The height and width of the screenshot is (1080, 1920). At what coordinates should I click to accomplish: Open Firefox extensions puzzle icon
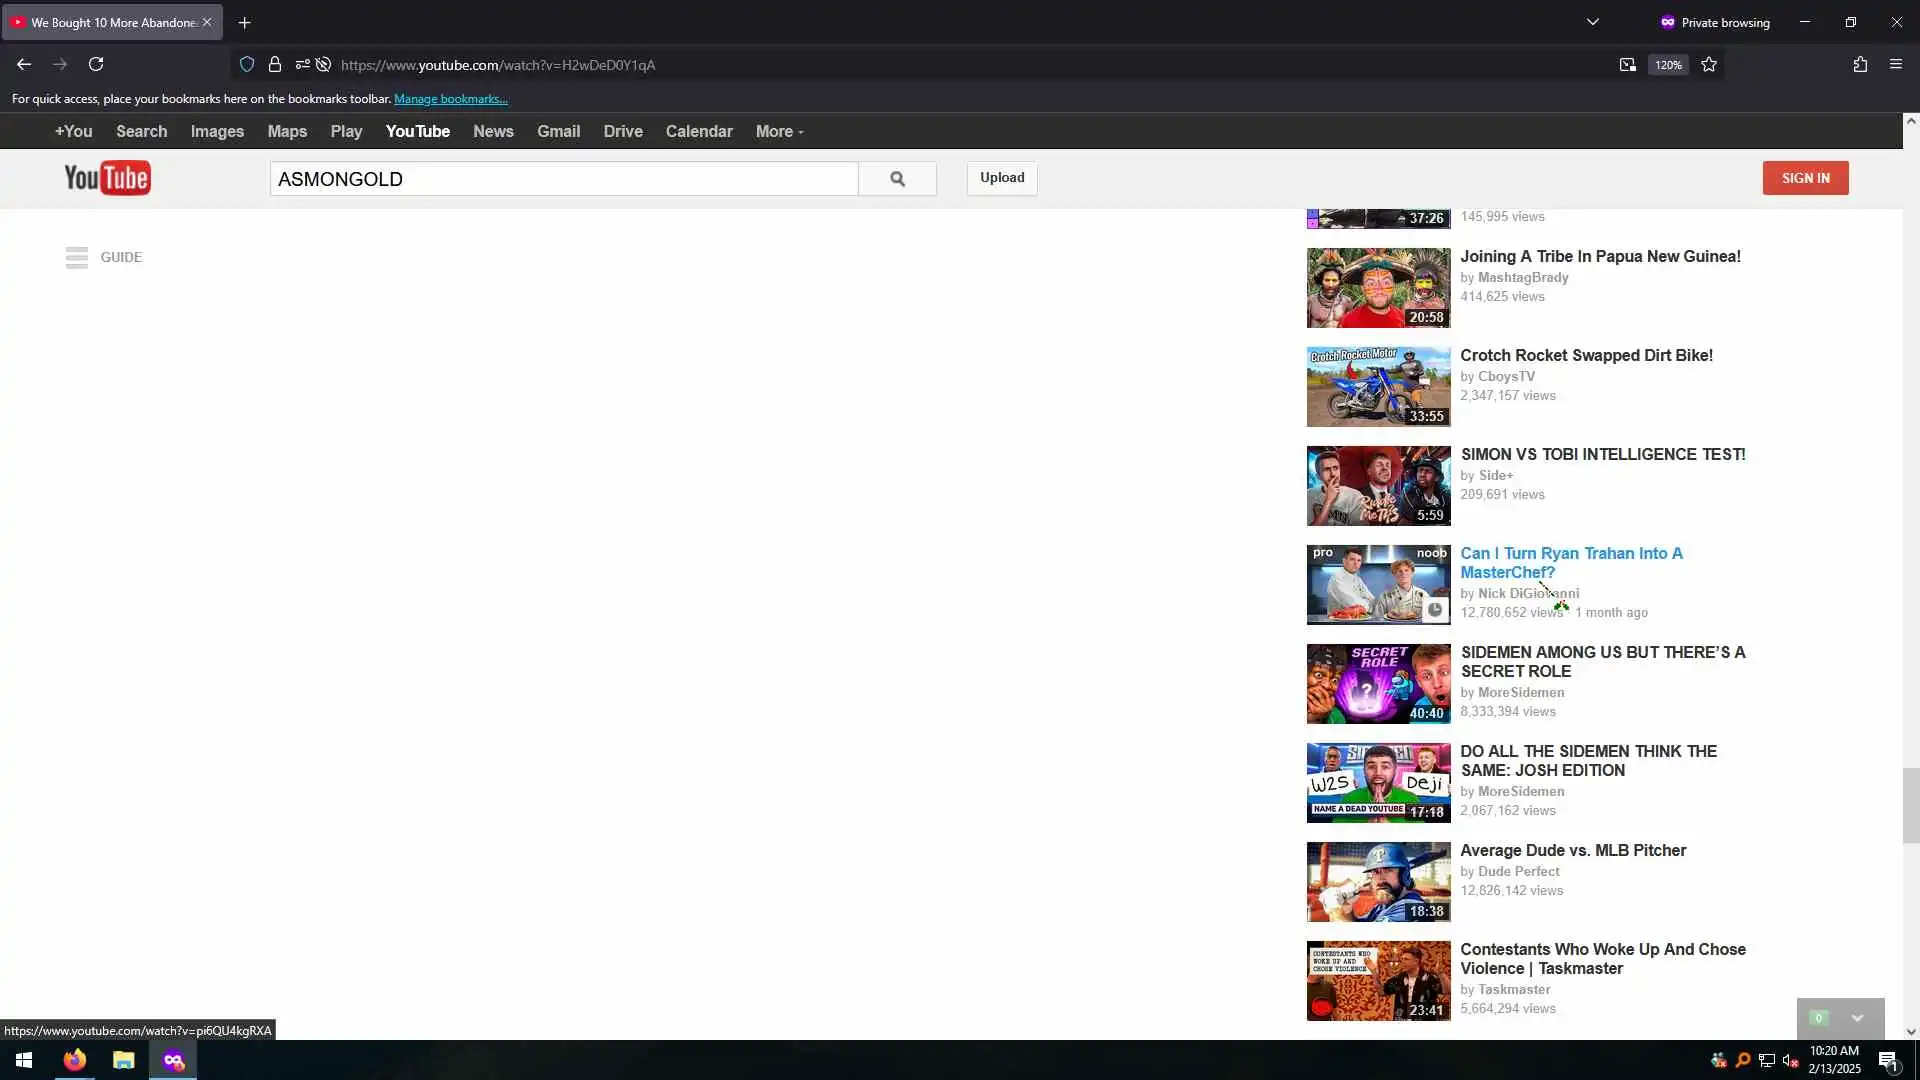pos(1860,65)
